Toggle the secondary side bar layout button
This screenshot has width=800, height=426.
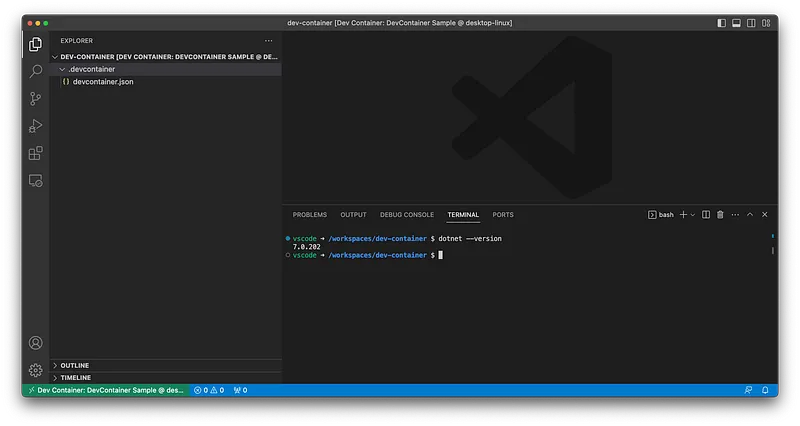coord(751,22)
